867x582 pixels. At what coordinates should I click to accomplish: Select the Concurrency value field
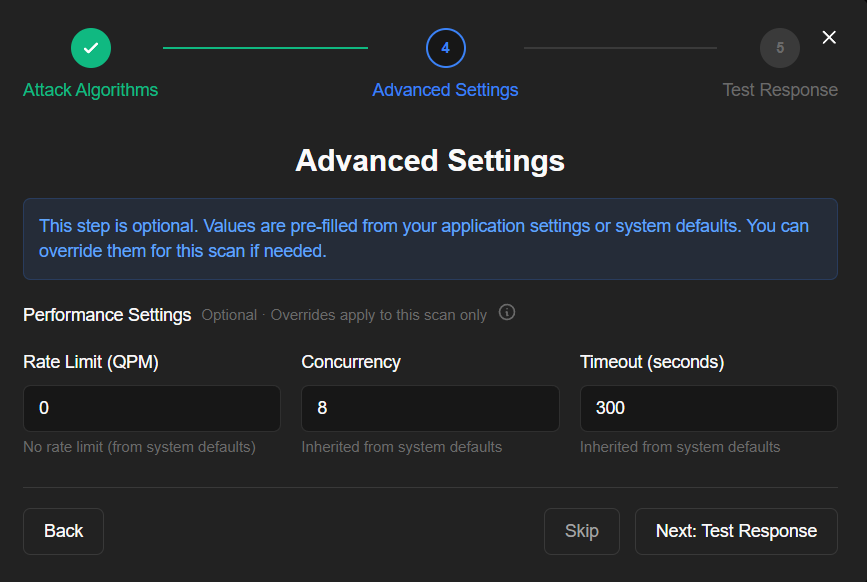pos(430,408)
